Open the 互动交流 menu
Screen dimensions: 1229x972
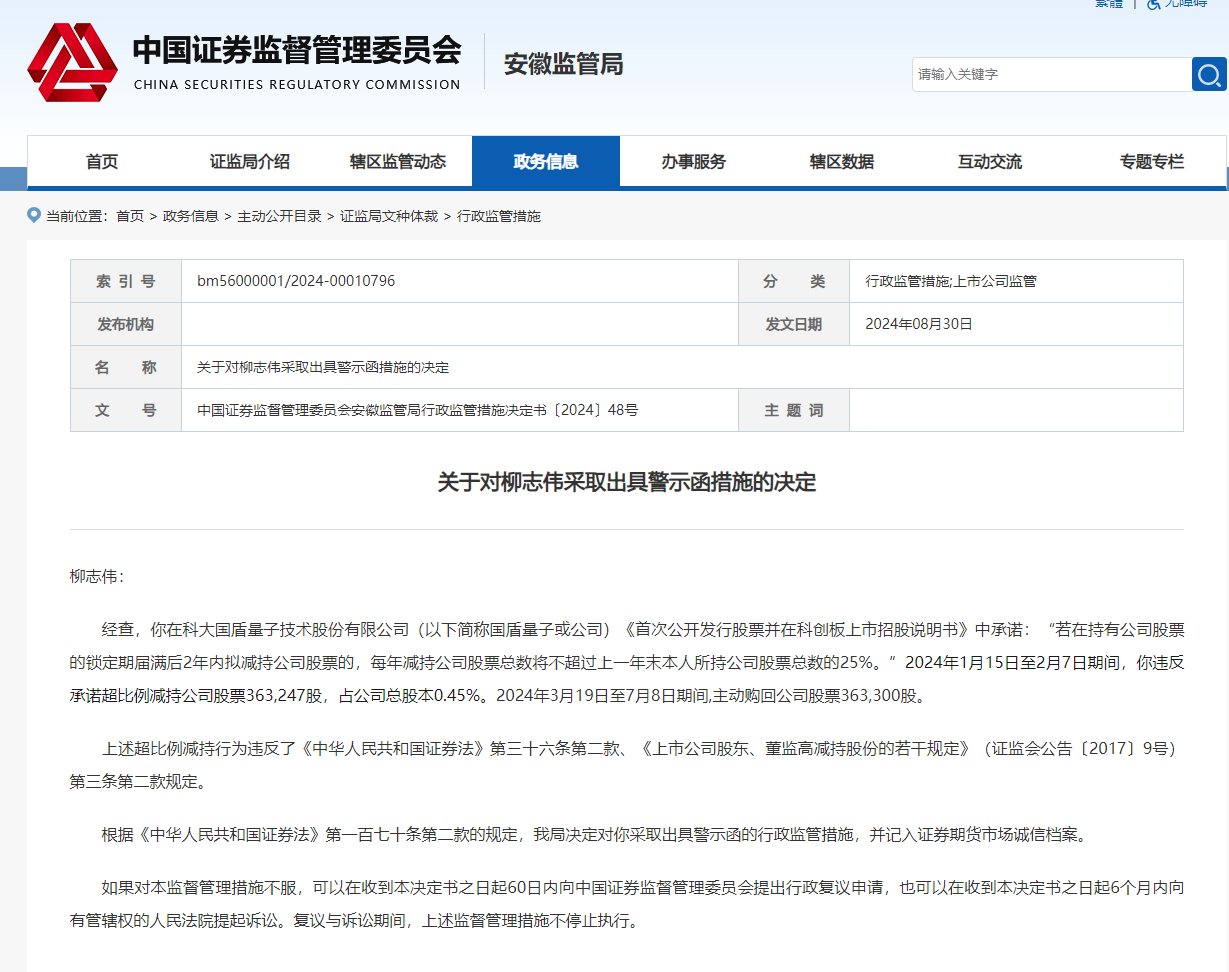[x=989, y=161]
